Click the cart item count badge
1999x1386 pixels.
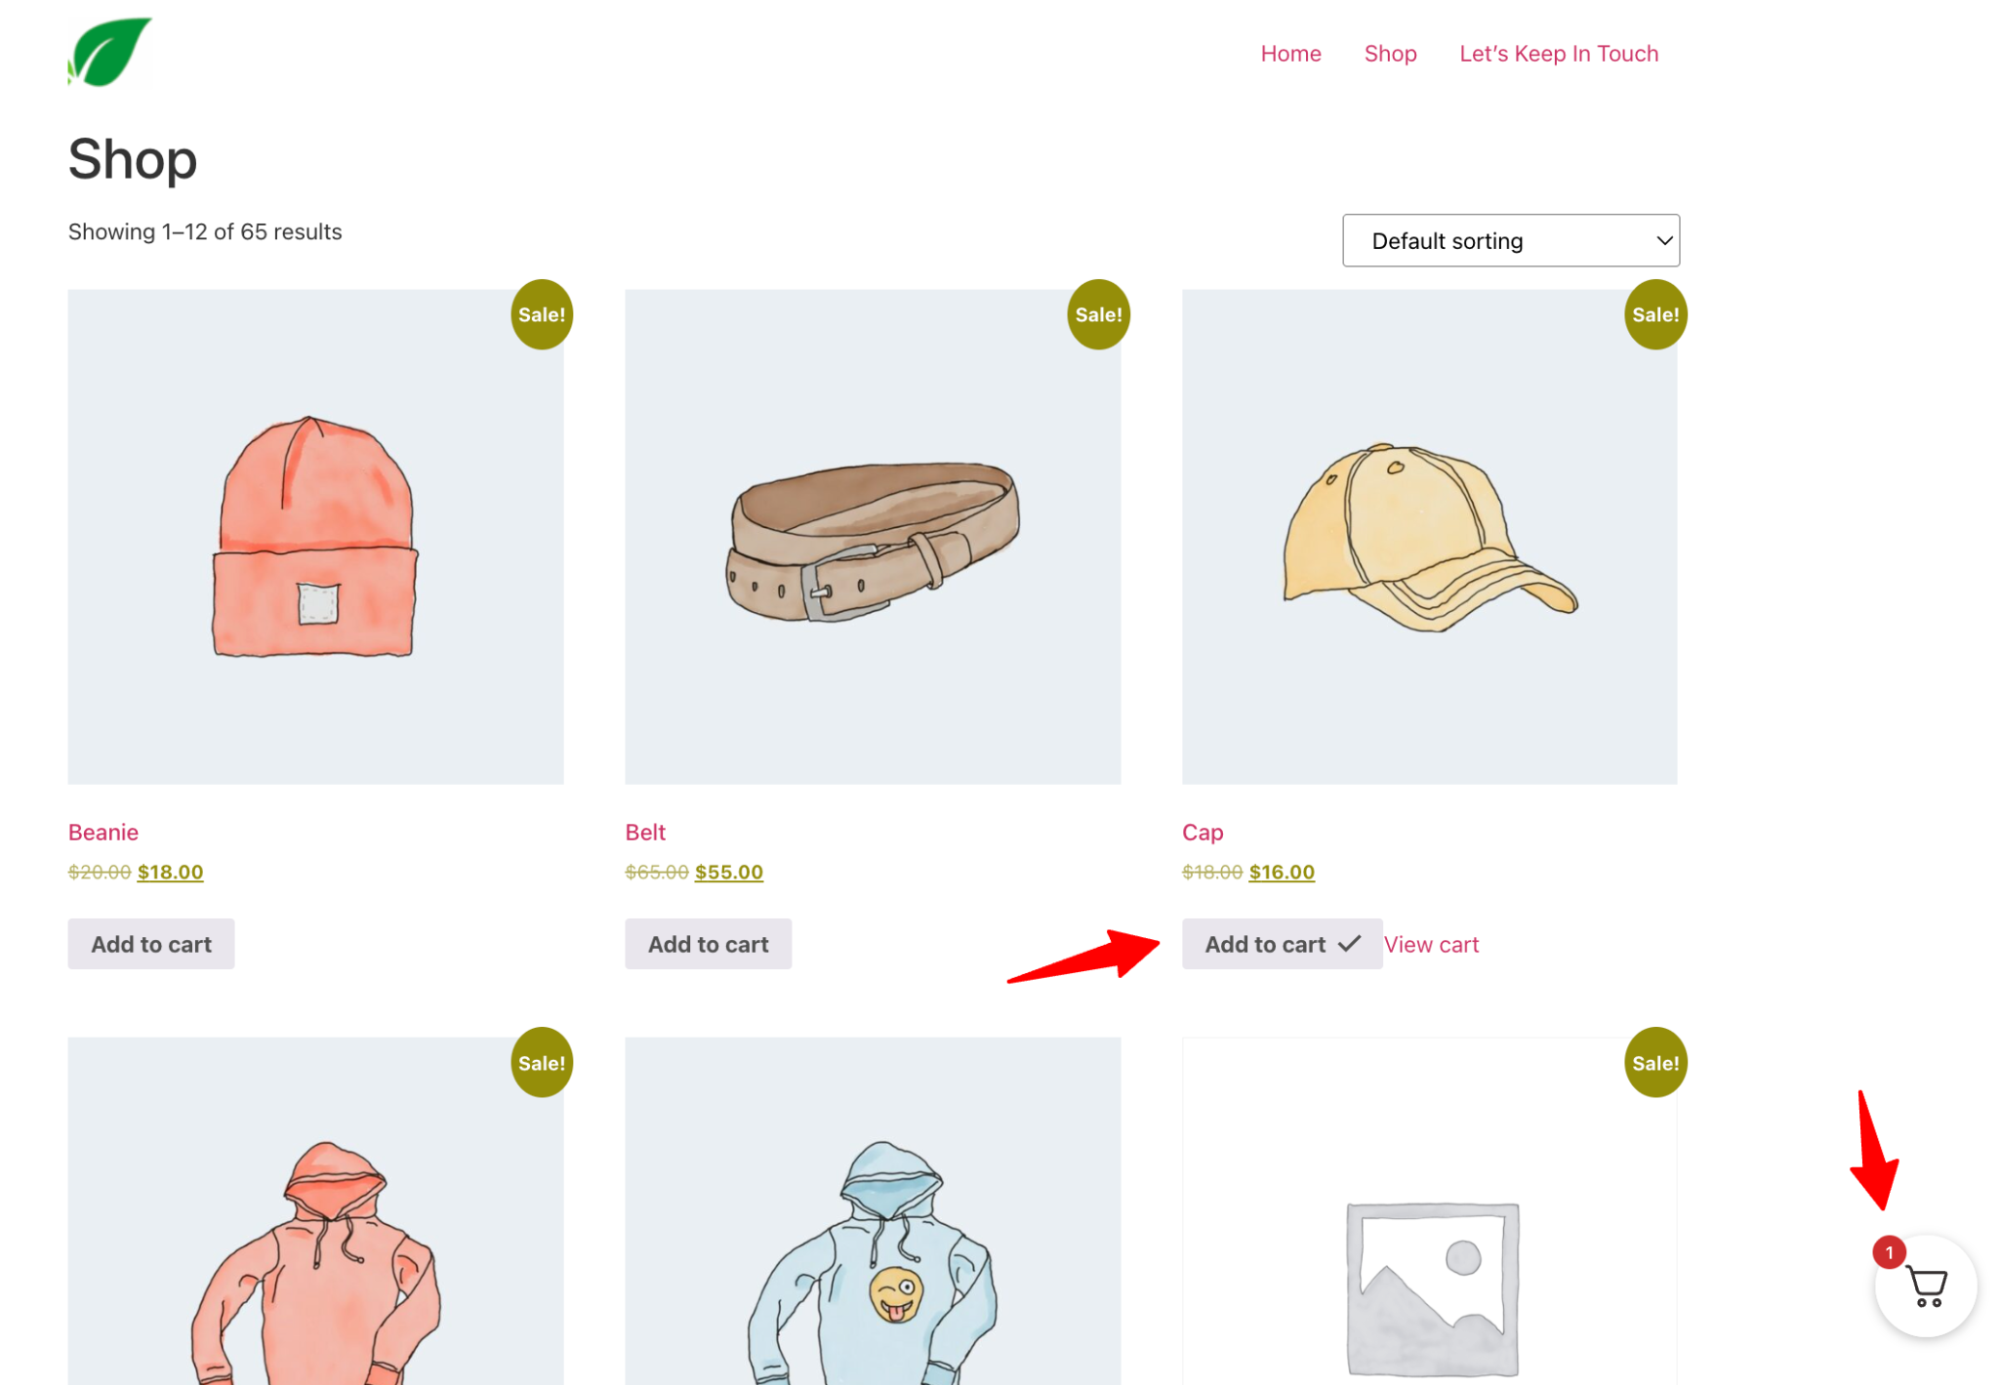tap(1888, 1252)
